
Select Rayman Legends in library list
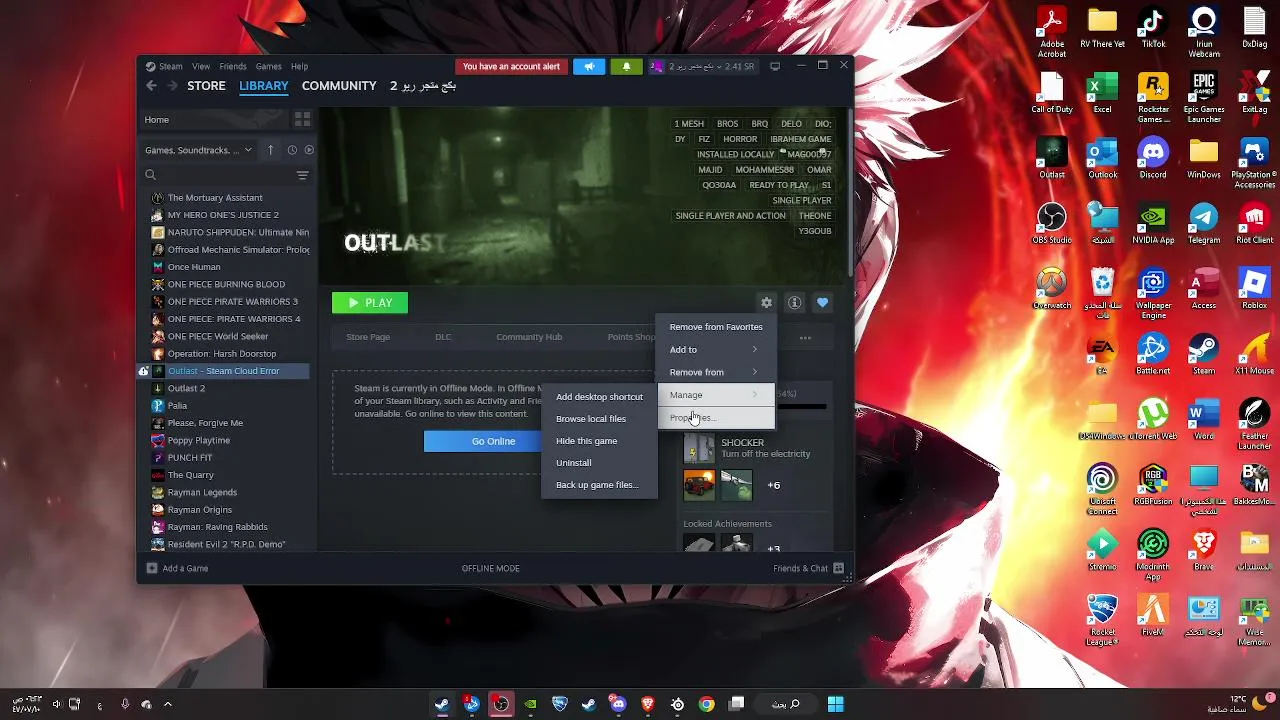pos(225,492)
